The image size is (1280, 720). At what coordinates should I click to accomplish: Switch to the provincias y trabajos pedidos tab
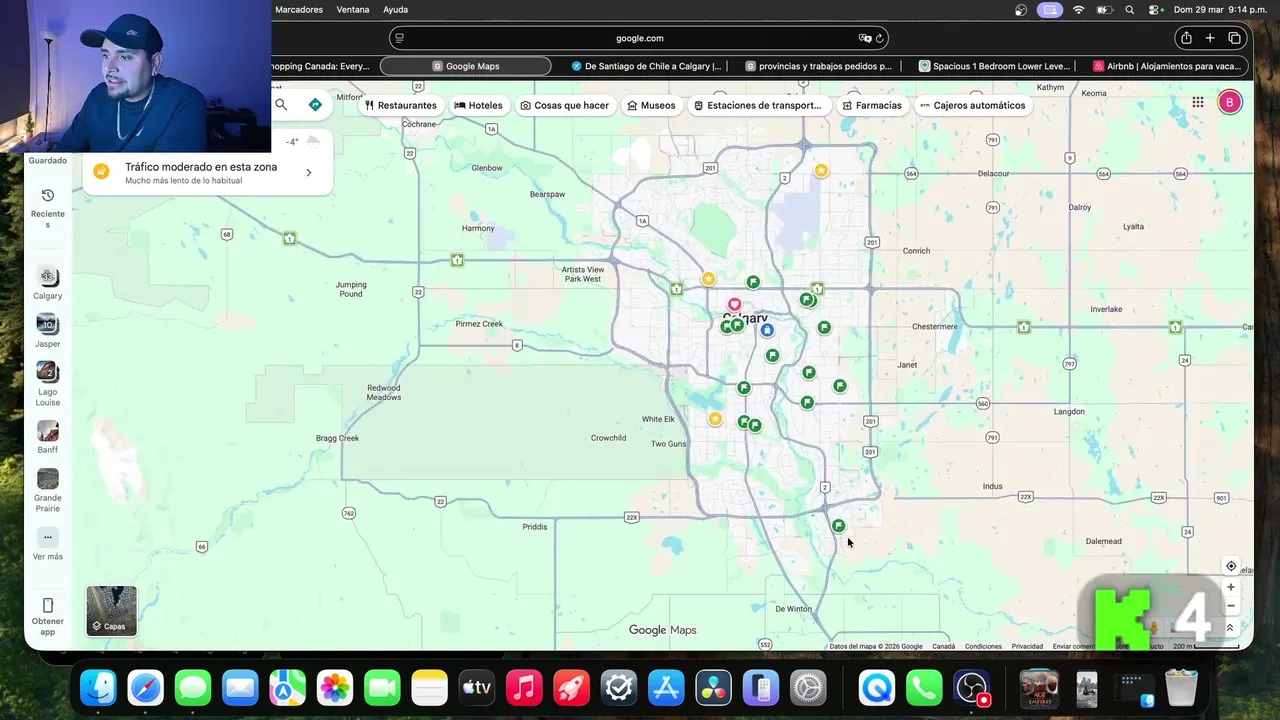[818, 66]
